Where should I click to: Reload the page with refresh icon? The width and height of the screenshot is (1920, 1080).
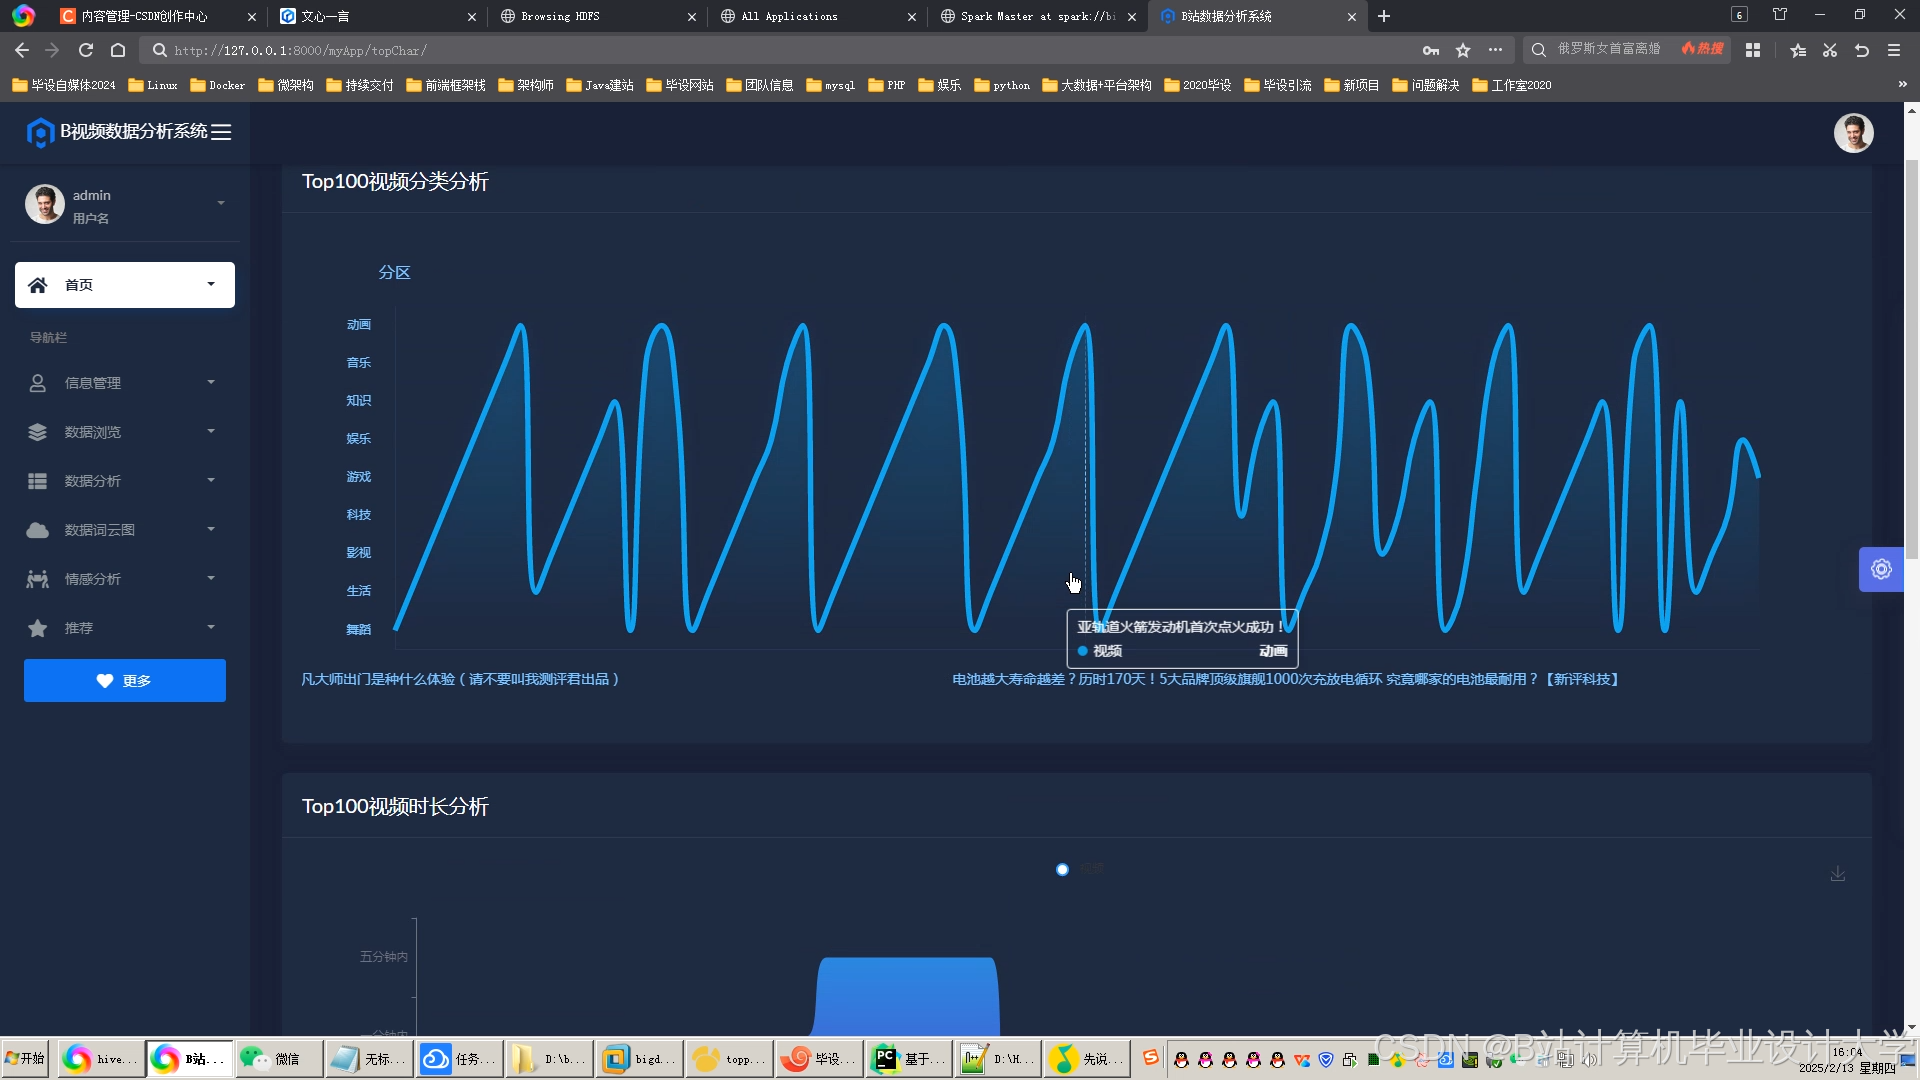[86, 50]
